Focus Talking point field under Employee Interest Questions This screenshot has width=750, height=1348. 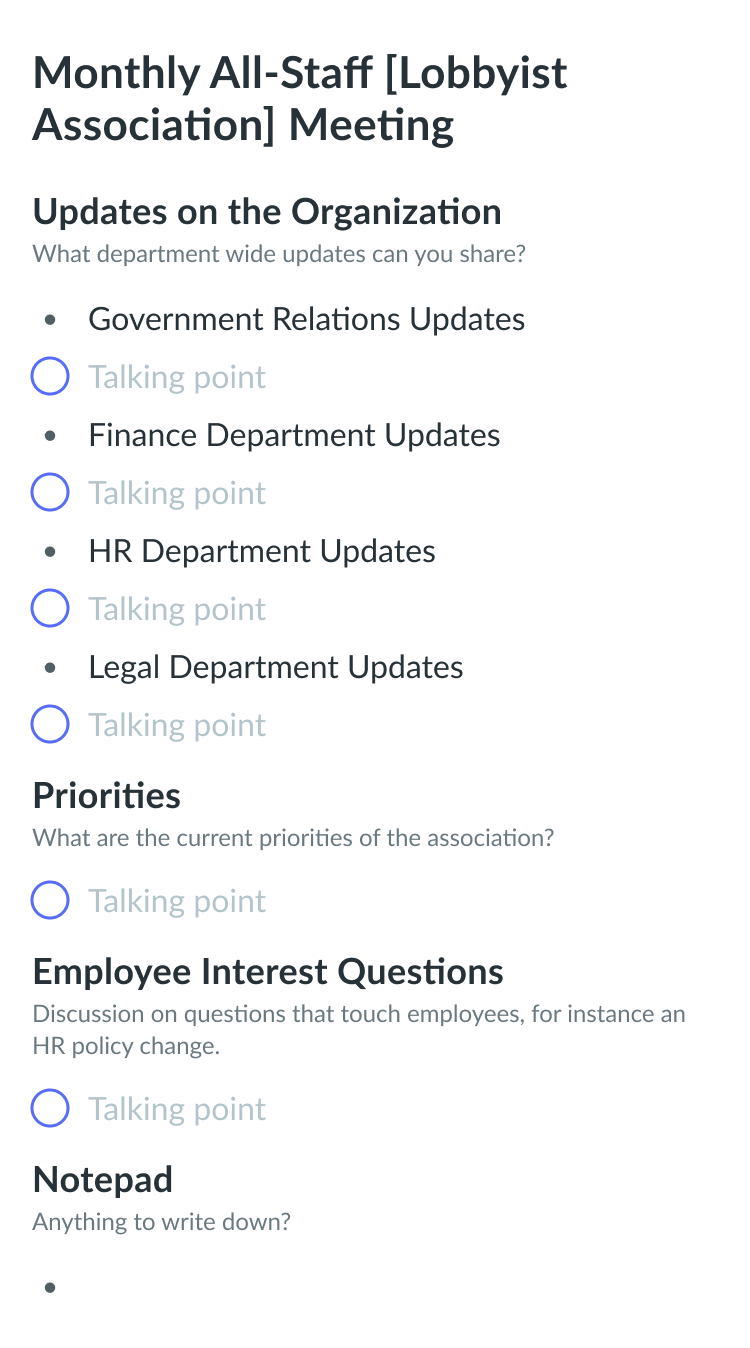pyautogui.click(x=177, y=1110)
